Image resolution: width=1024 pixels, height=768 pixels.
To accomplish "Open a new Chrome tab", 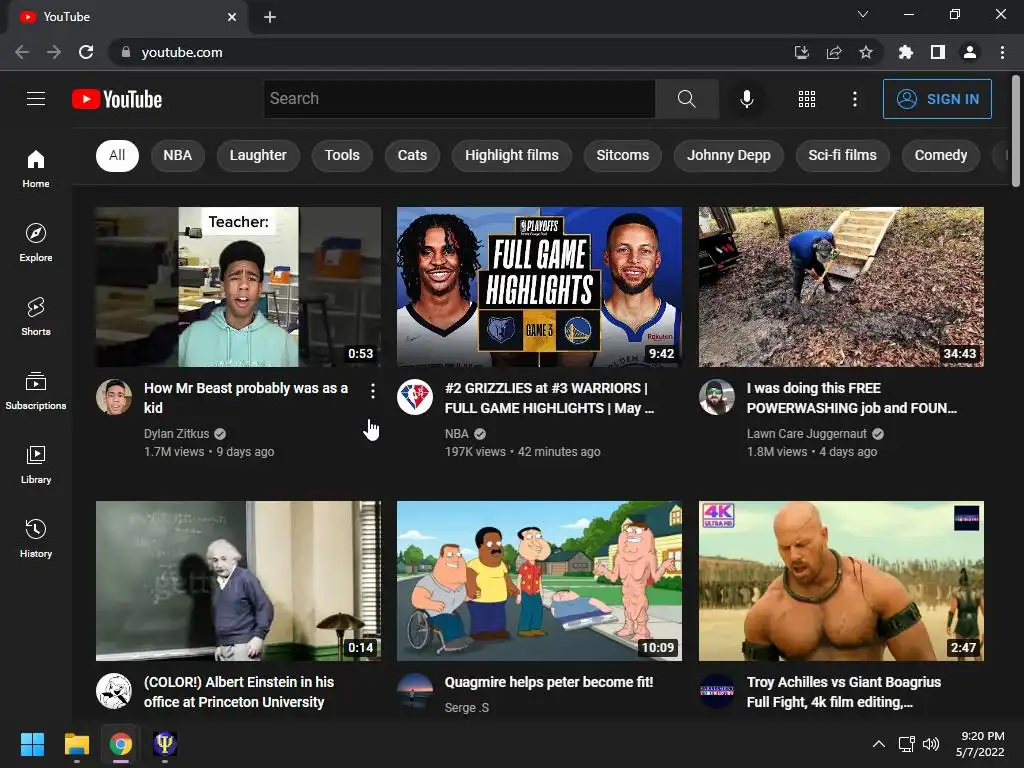I will tap(270, 17).
